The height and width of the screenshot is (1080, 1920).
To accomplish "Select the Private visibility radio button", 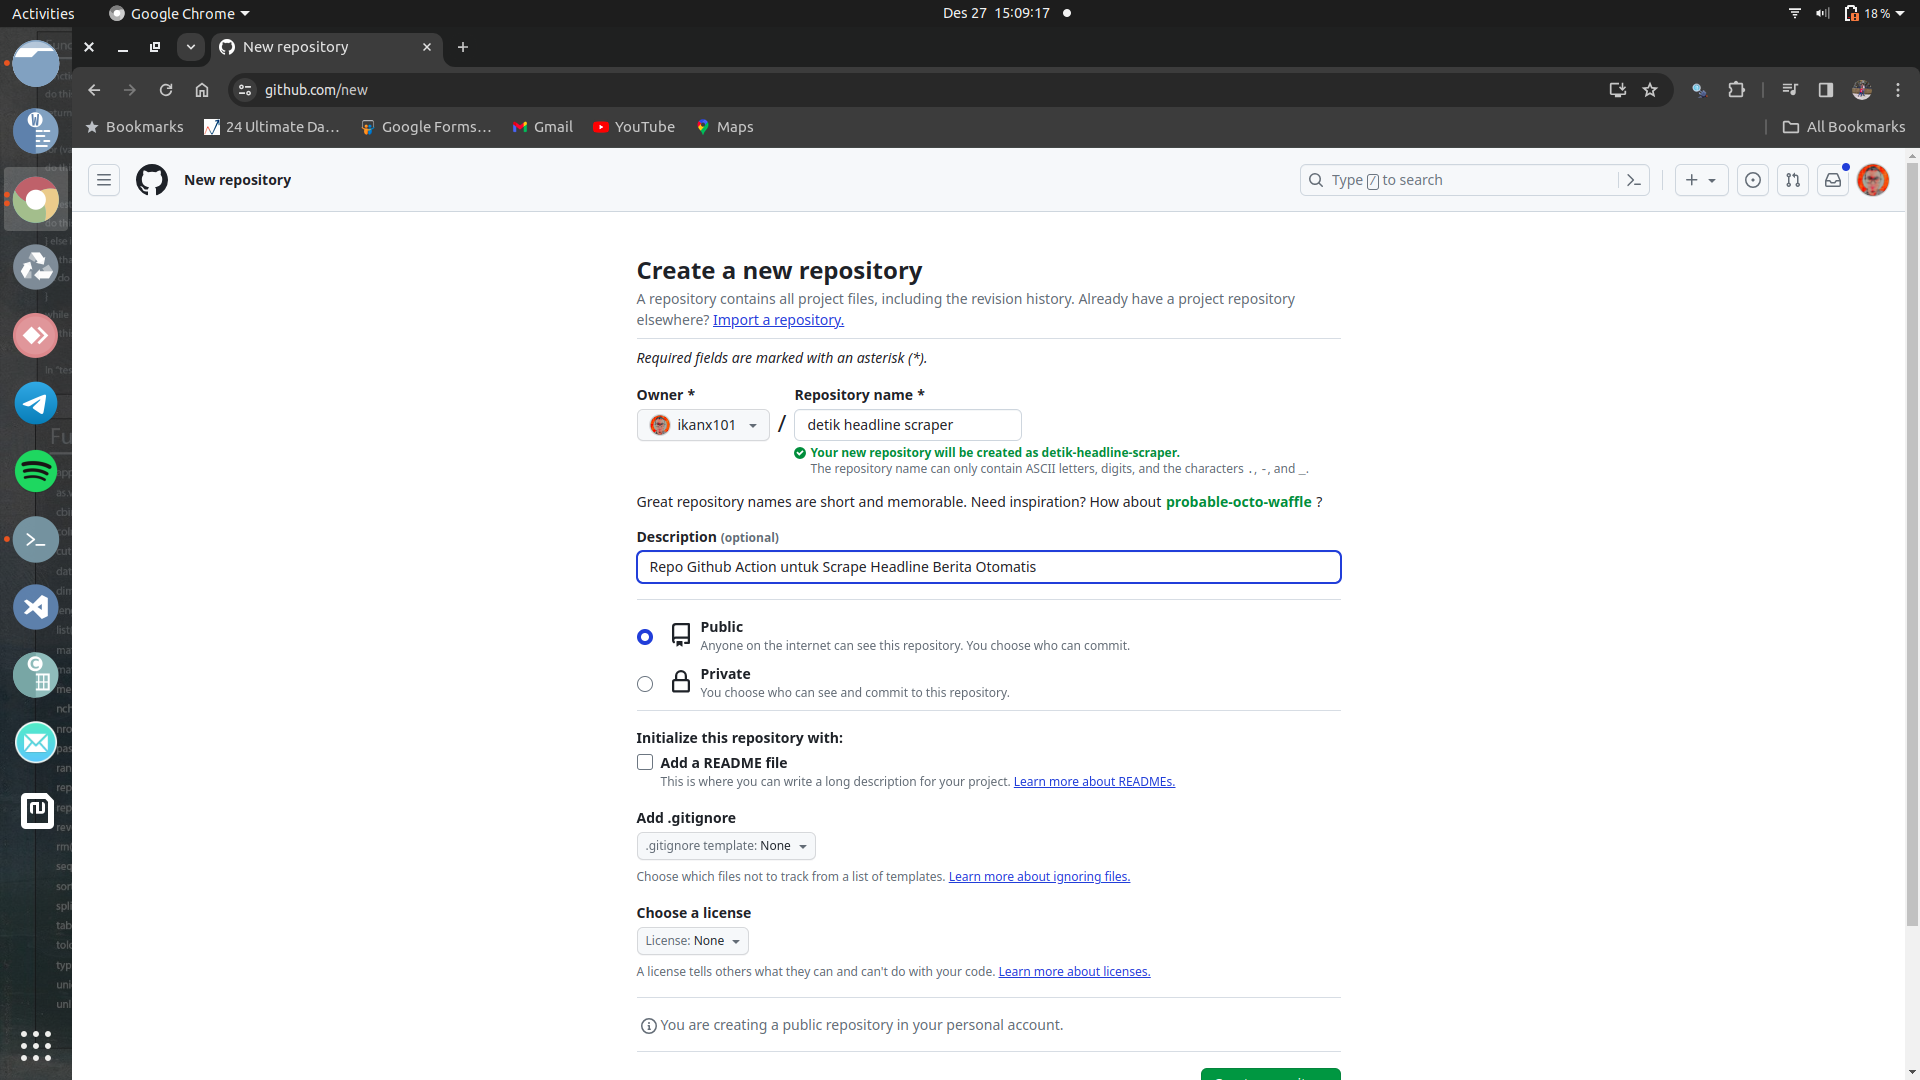I will (x=645, y=684).
